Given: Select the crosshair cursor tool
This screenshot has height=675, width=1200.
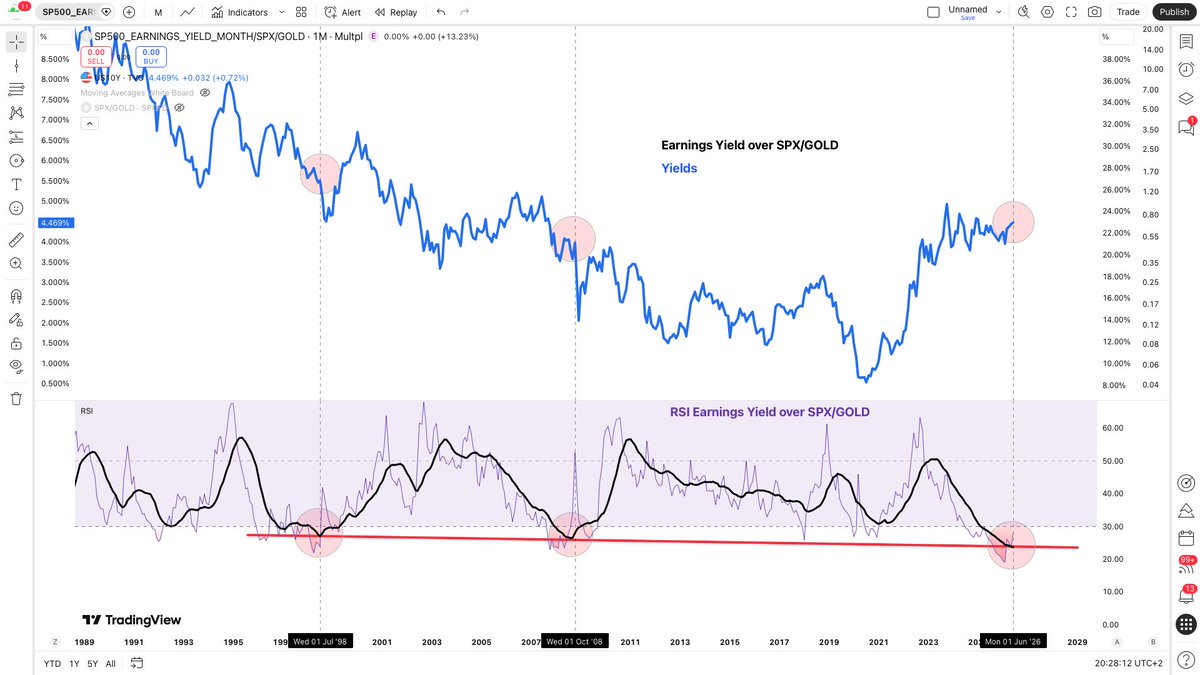Looking at the screenshot, I should pyautogui.click(x=16, y=42).
